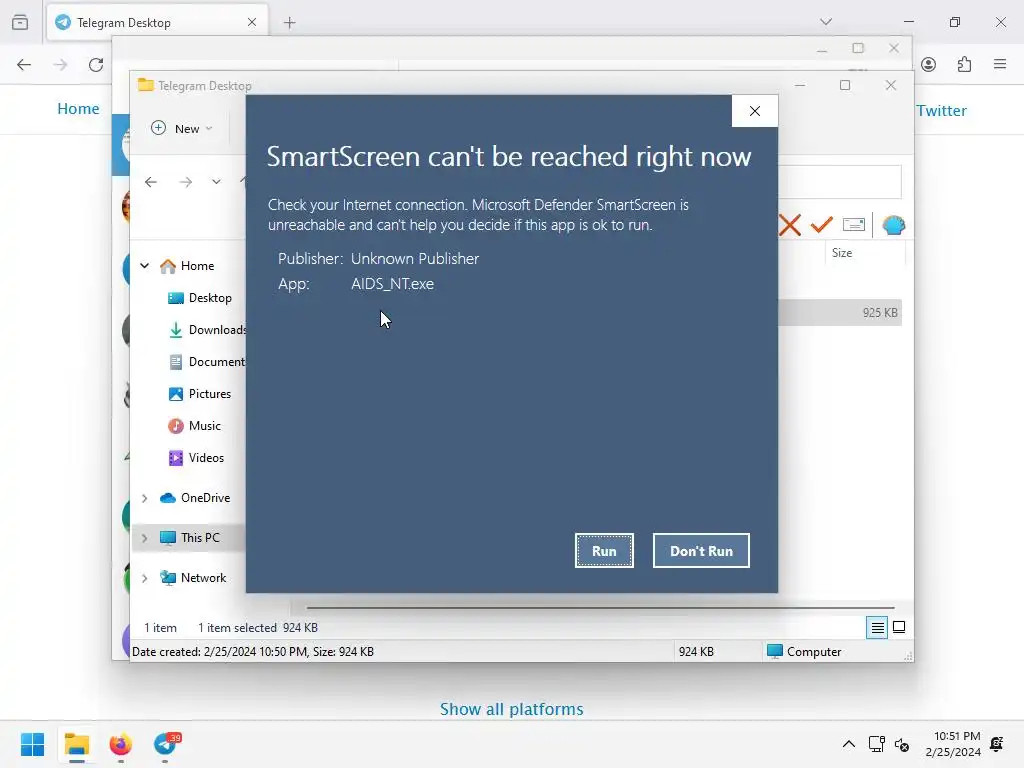This screenshot has width=1024, height=768.
Task: Open Telegram from the taskbar
Action: point(166,744)
